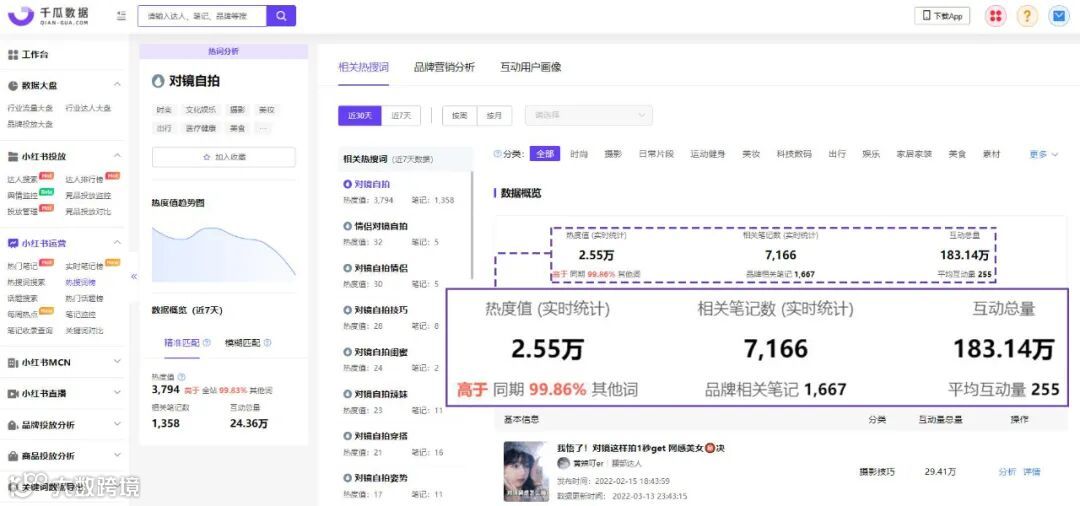Select the 家居家装 category filter
Viewport: 1080px width, 506px height.
914,154
